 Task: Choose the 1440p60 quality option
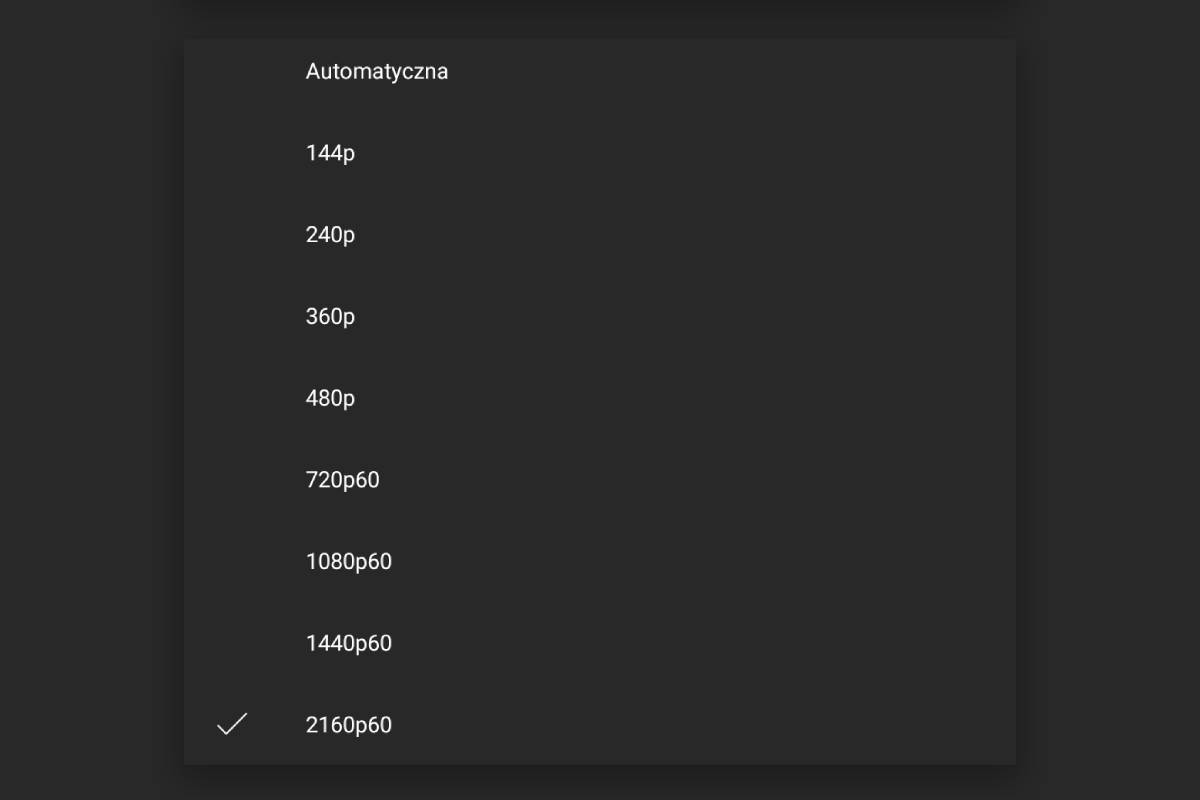(x=600, y=643)
